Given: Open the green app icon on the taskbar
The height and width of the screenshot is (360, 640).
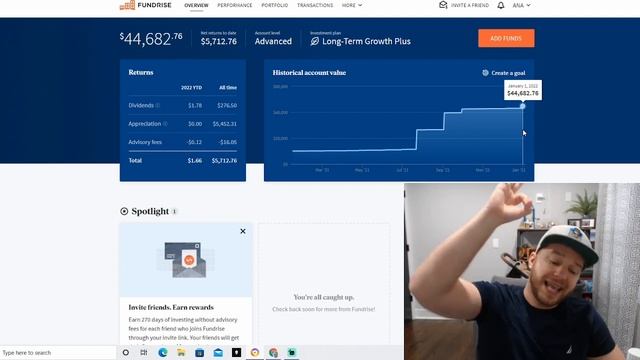Looking at the screenshot, I should click(x=292, y=352).
